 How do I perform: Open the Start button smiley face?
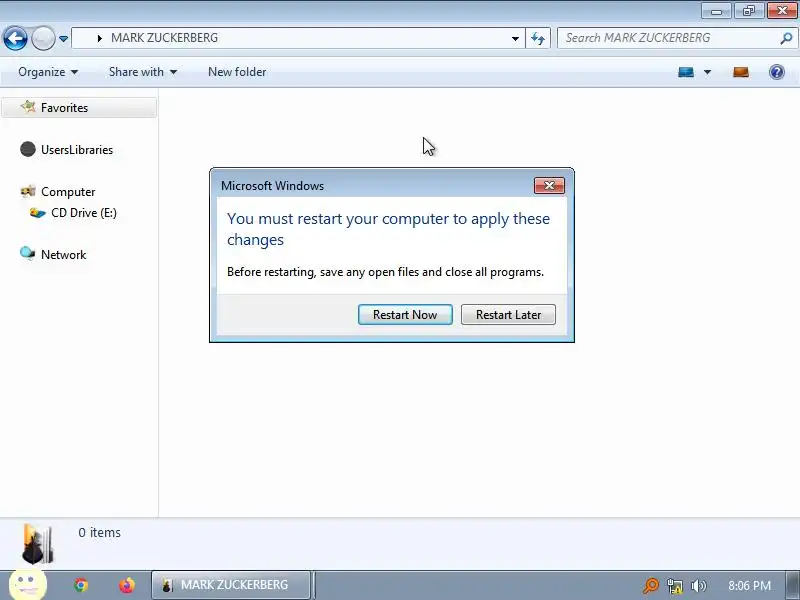(28, 585)
